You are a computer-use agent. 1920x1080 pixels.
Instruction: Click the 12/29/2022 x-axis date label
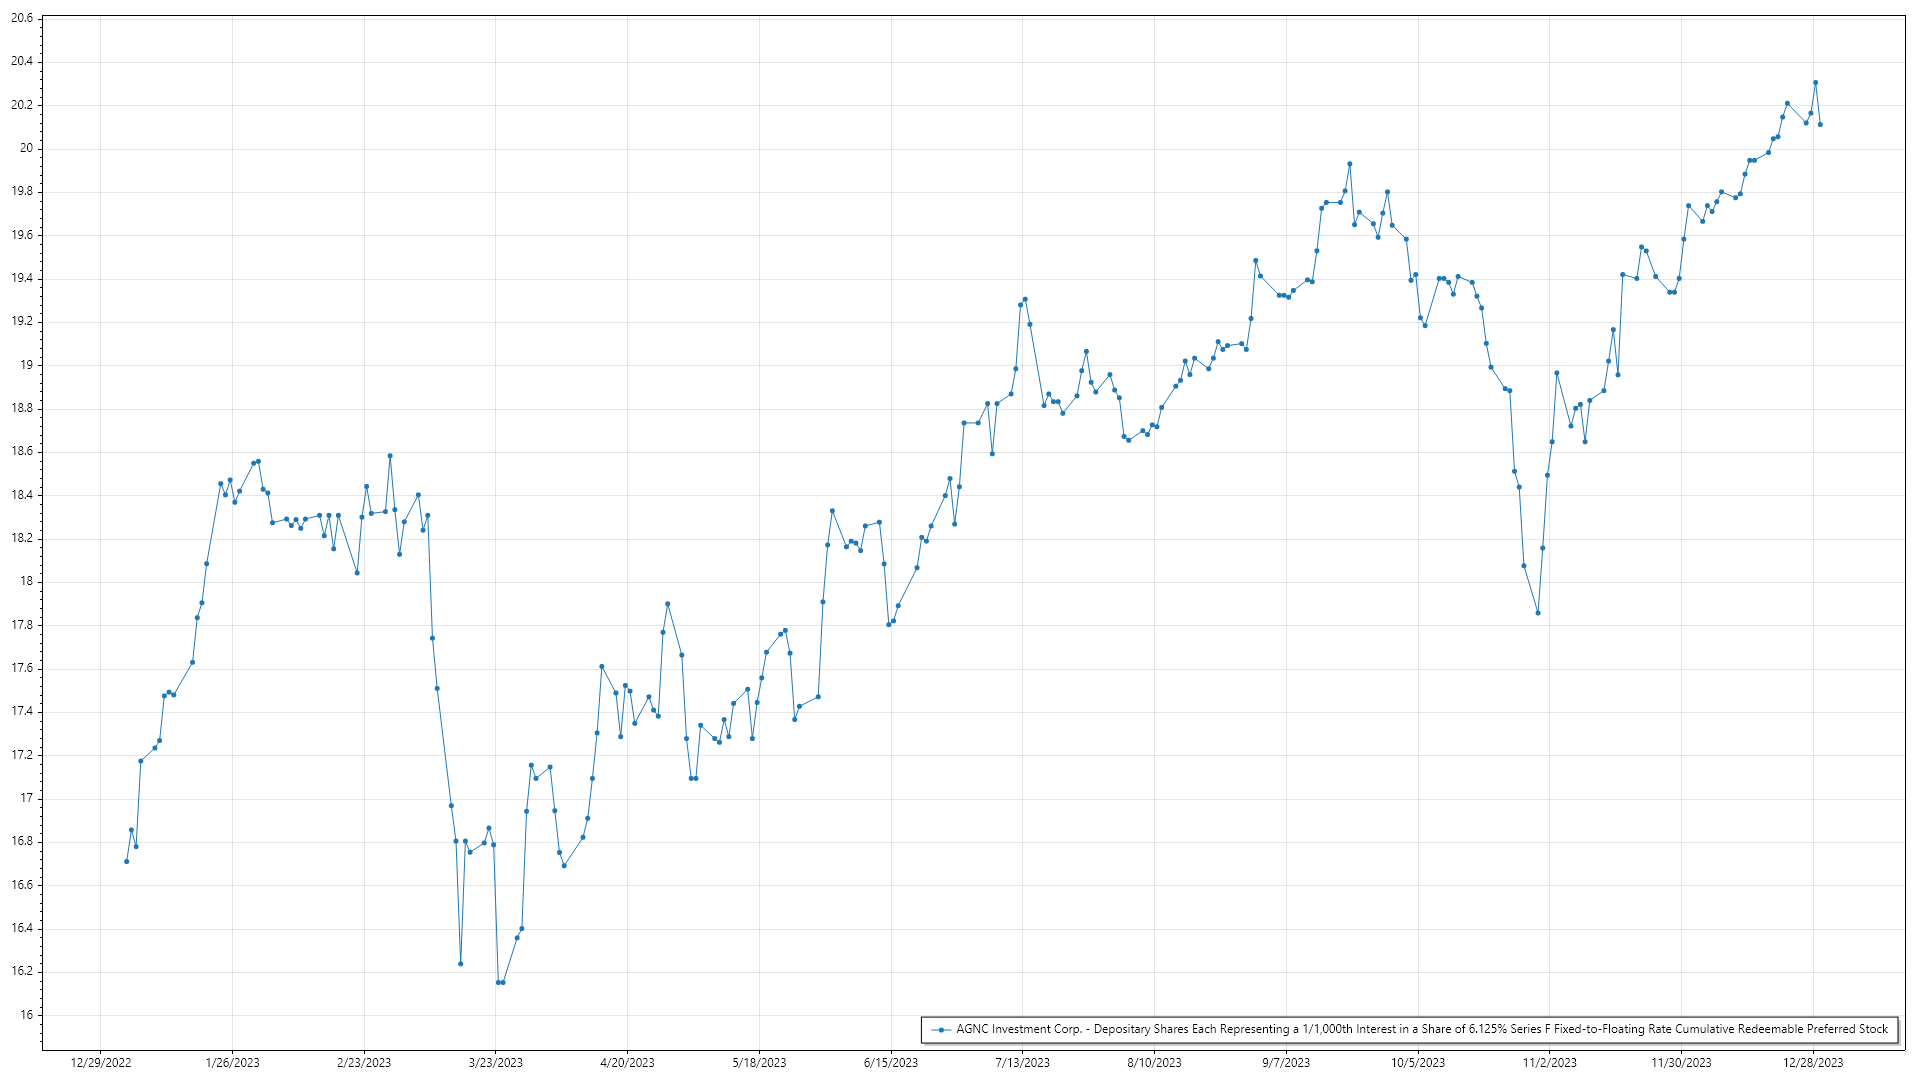pyautogui.click(x=101, y=1063)
